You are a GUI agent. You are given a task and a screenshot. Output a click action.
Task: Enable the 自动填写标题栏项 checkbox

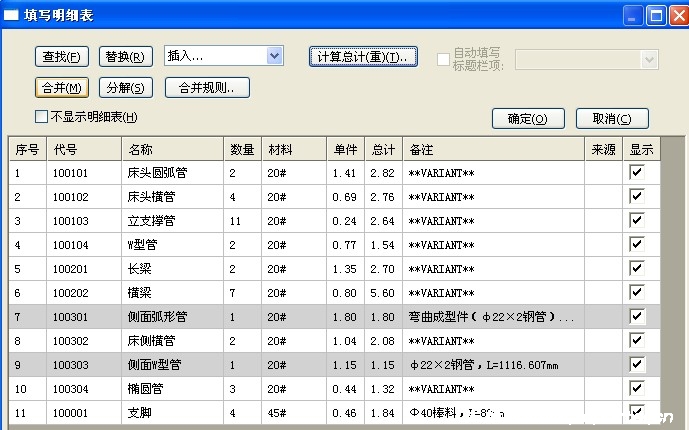pyautogui.click(x=443, y=59)
